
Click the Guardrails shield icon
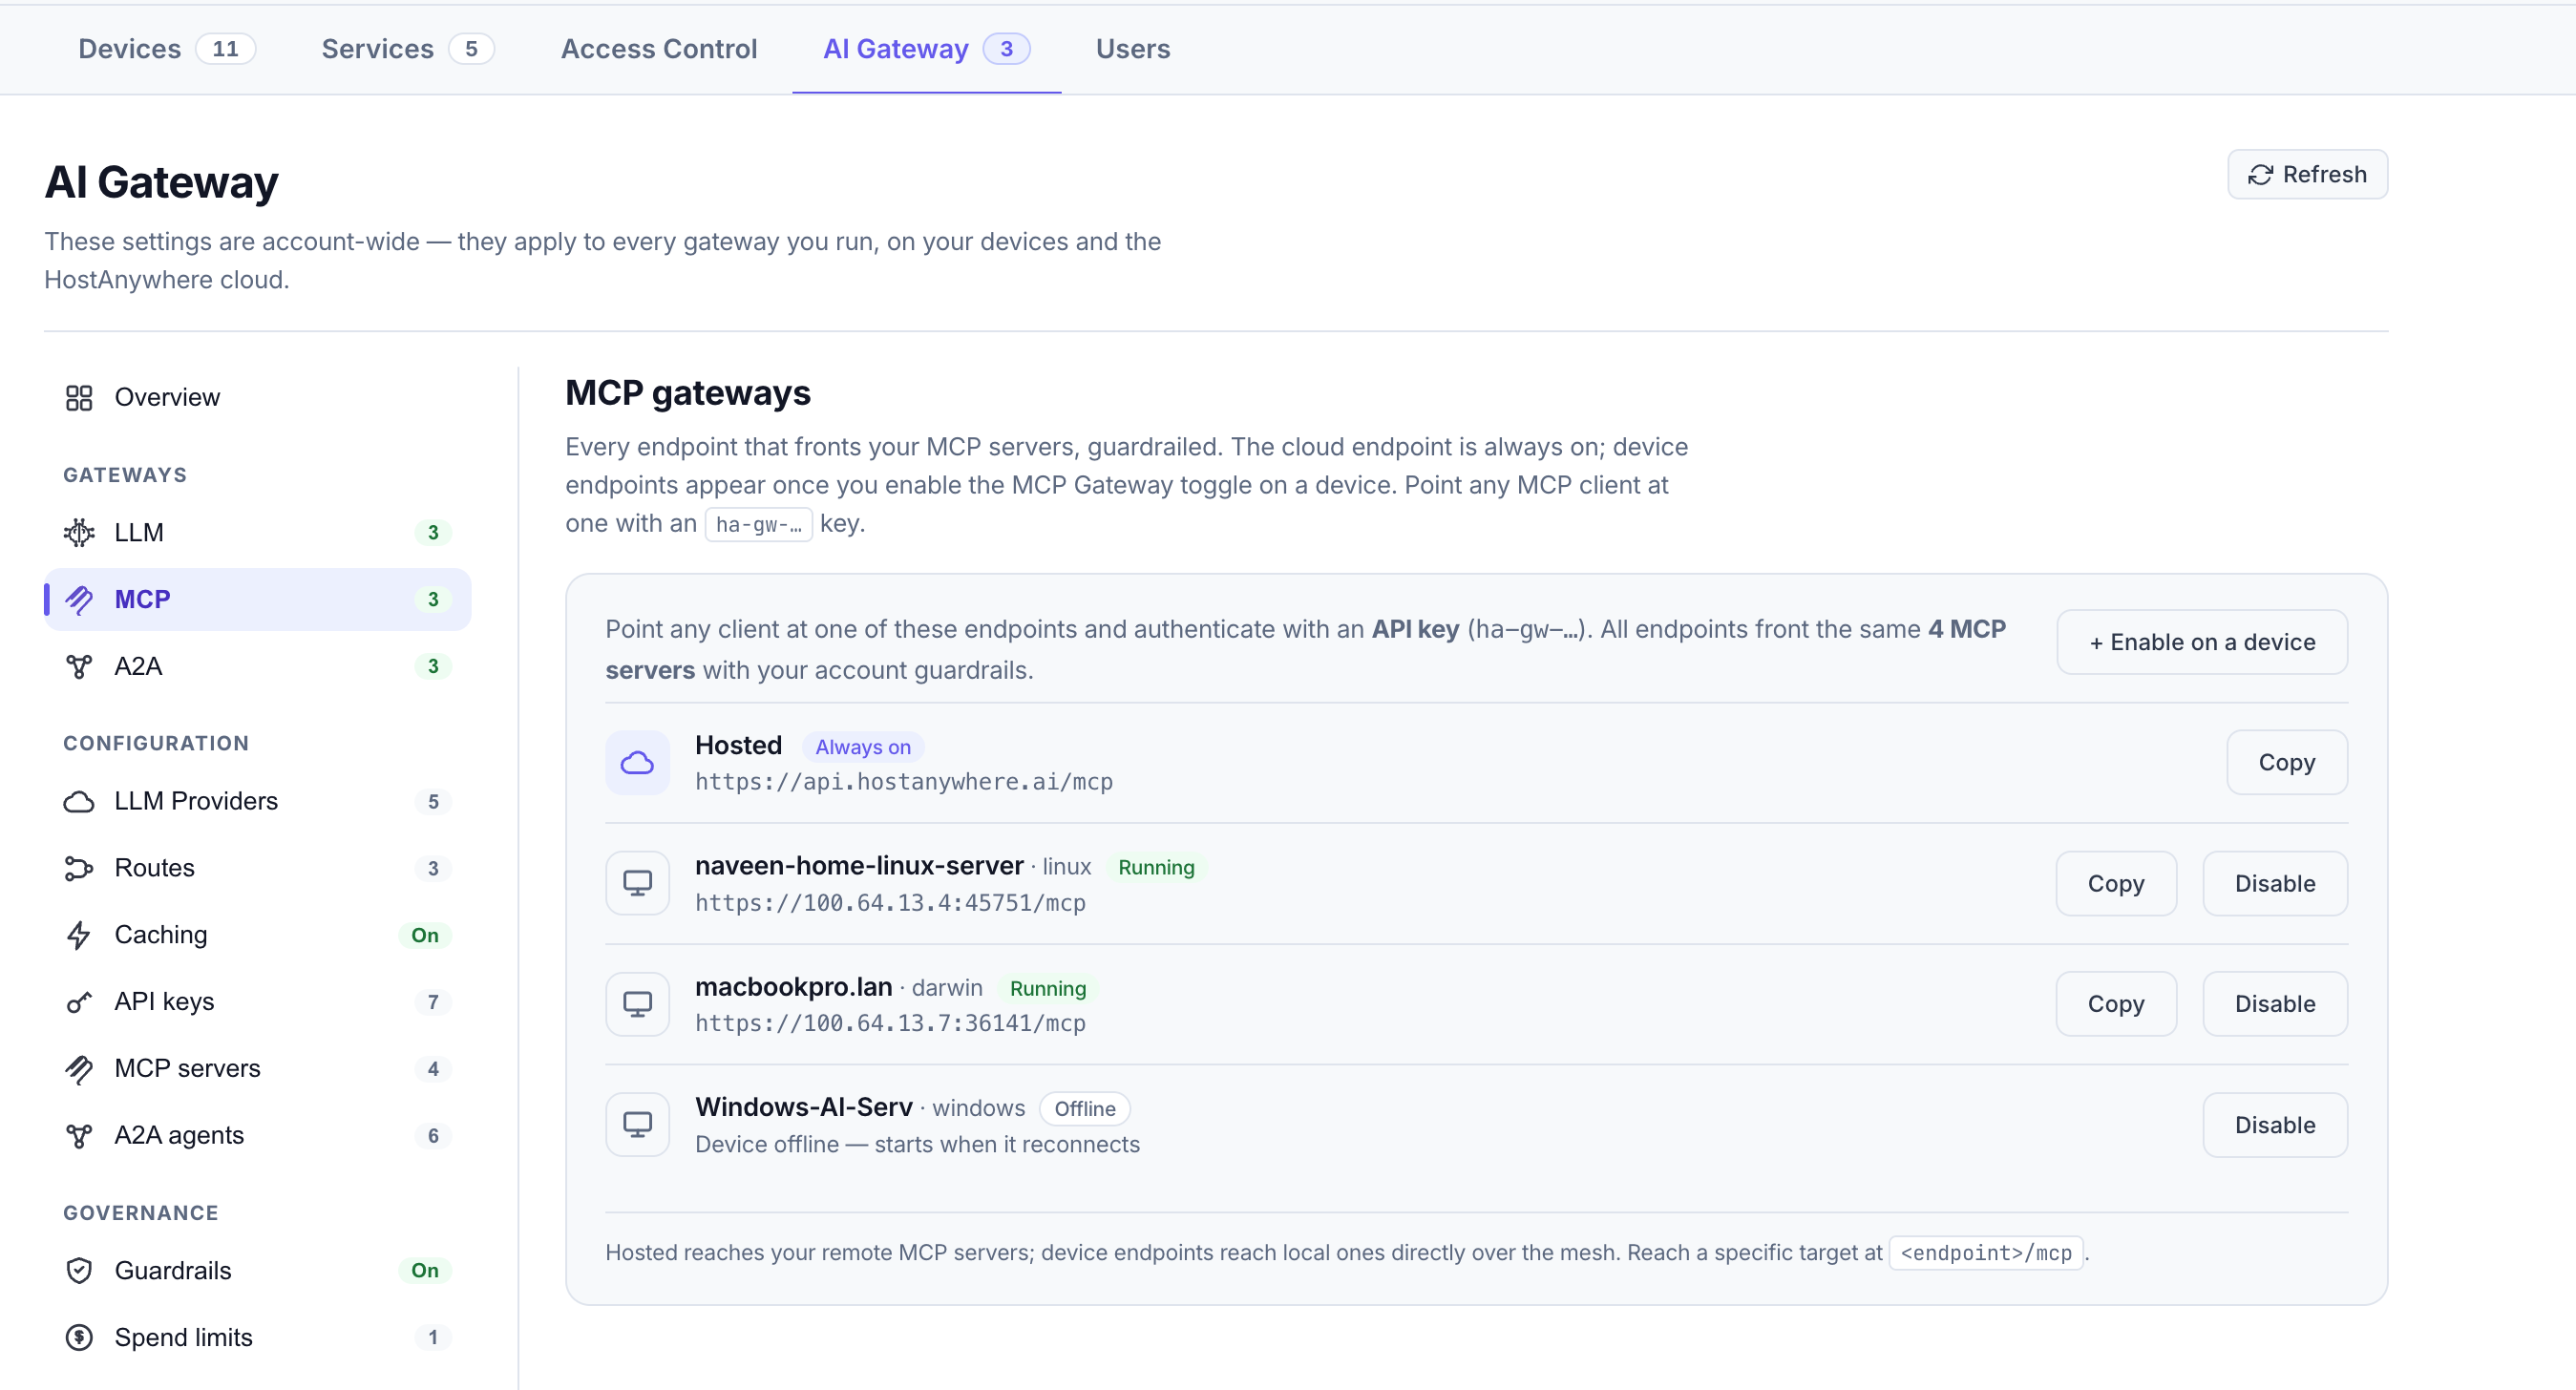79,1271
